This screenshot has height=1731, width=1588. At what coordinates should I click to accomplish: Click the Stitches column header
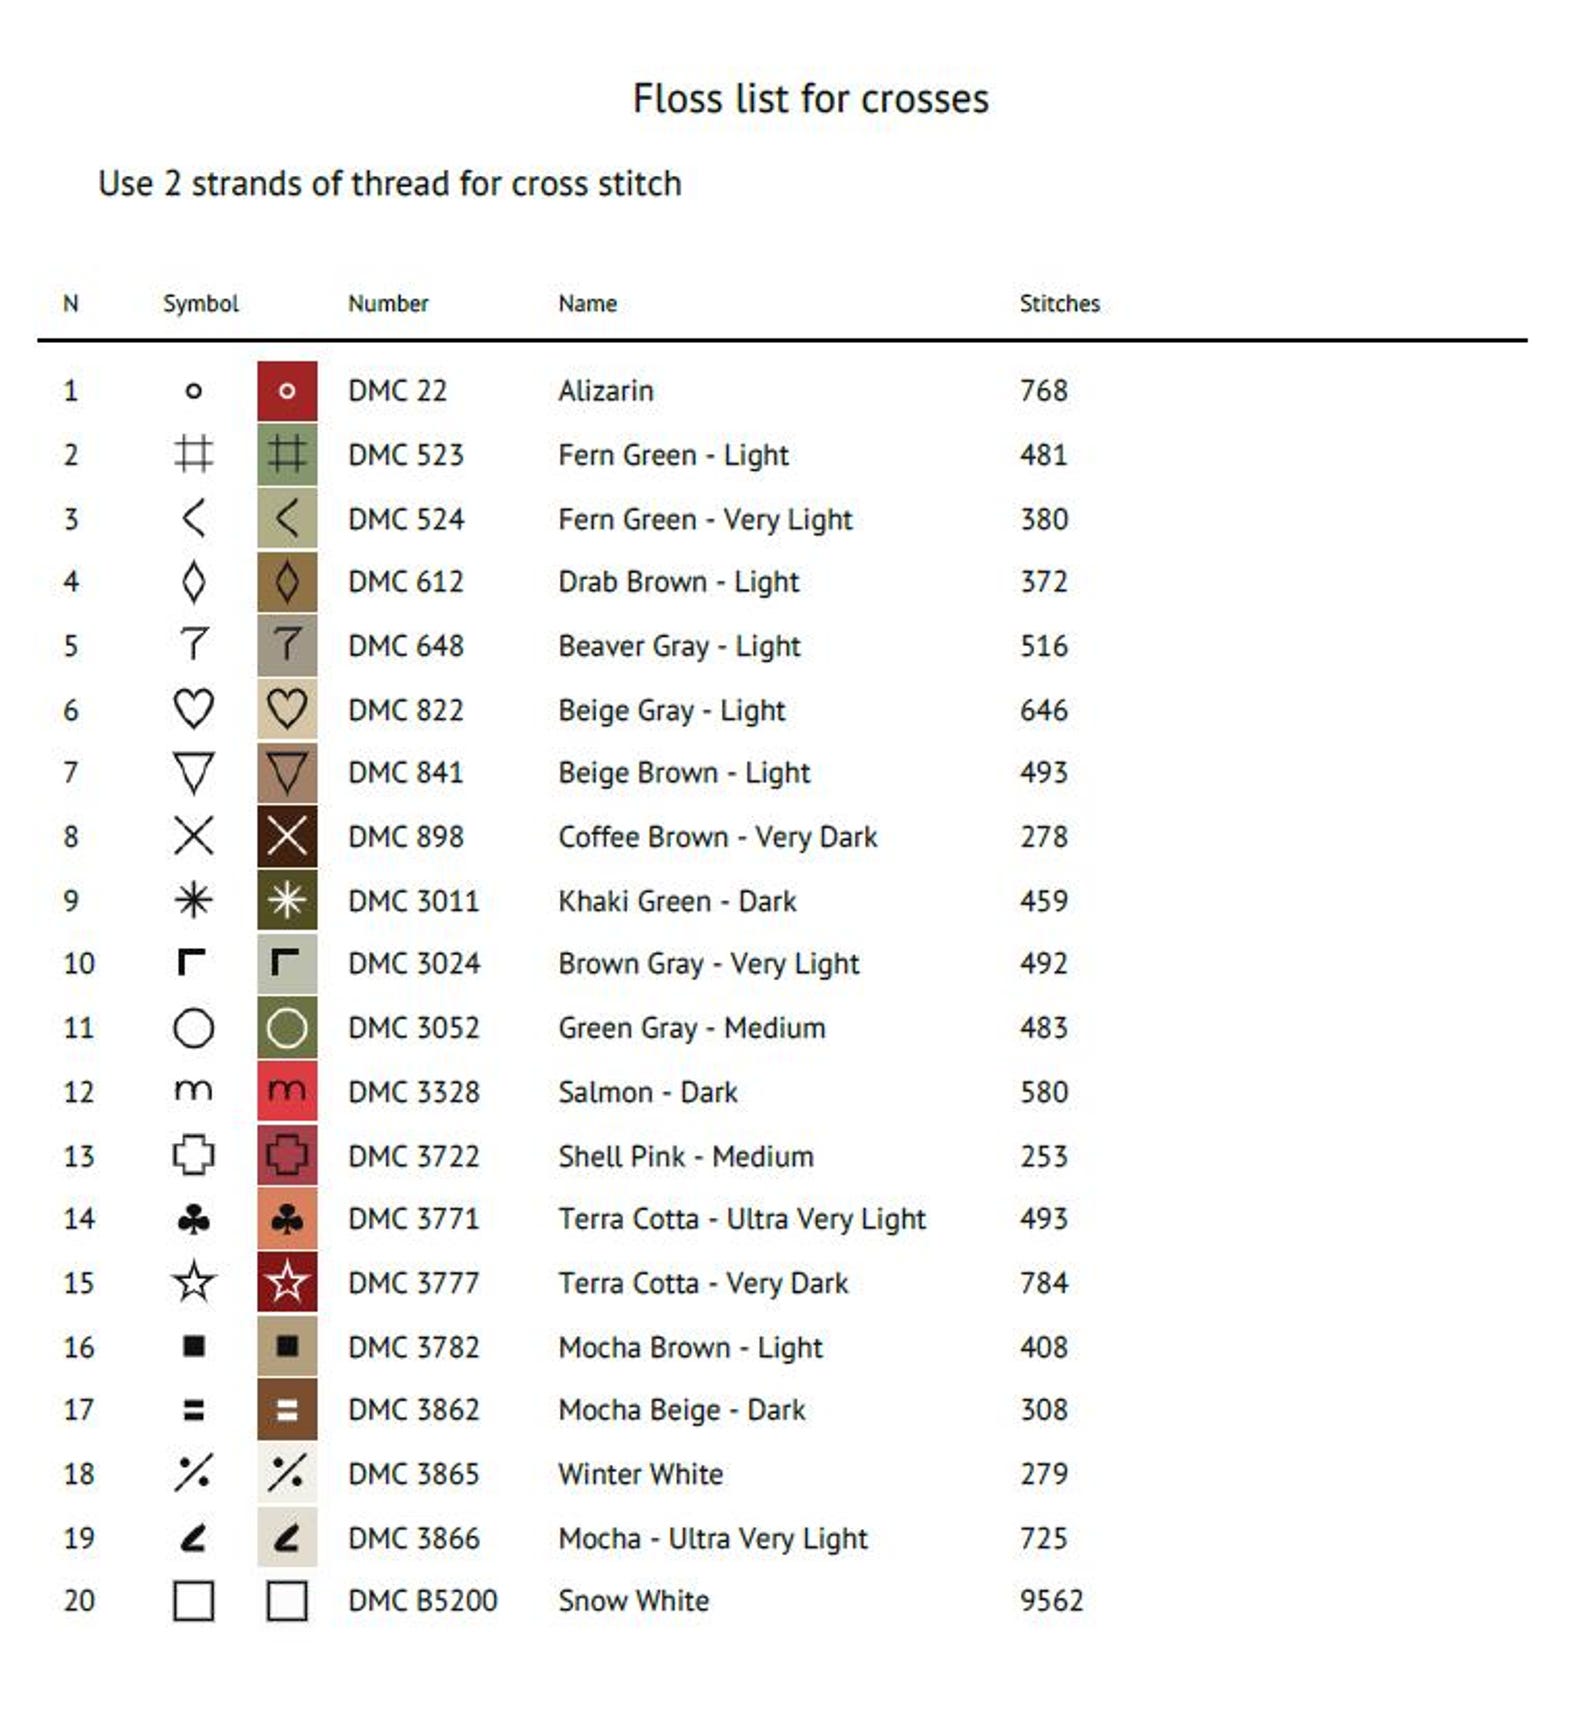pos(1059,303)
